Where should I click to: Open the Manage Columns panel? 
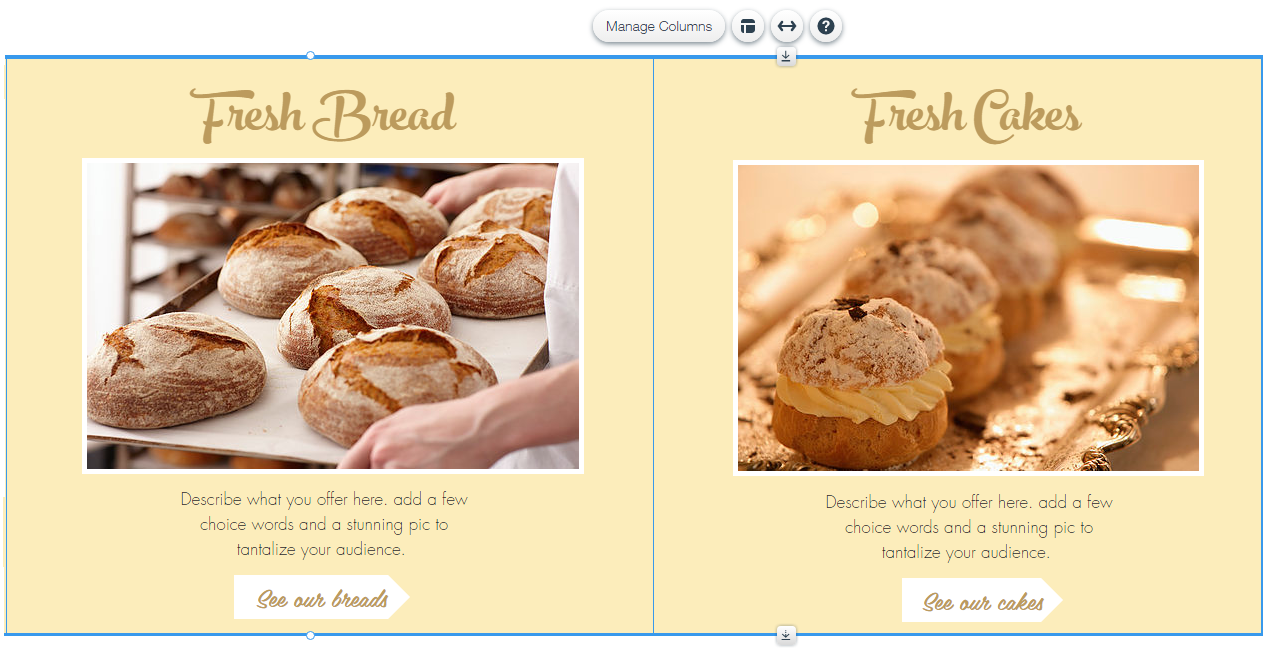click(x=658, y=27)
